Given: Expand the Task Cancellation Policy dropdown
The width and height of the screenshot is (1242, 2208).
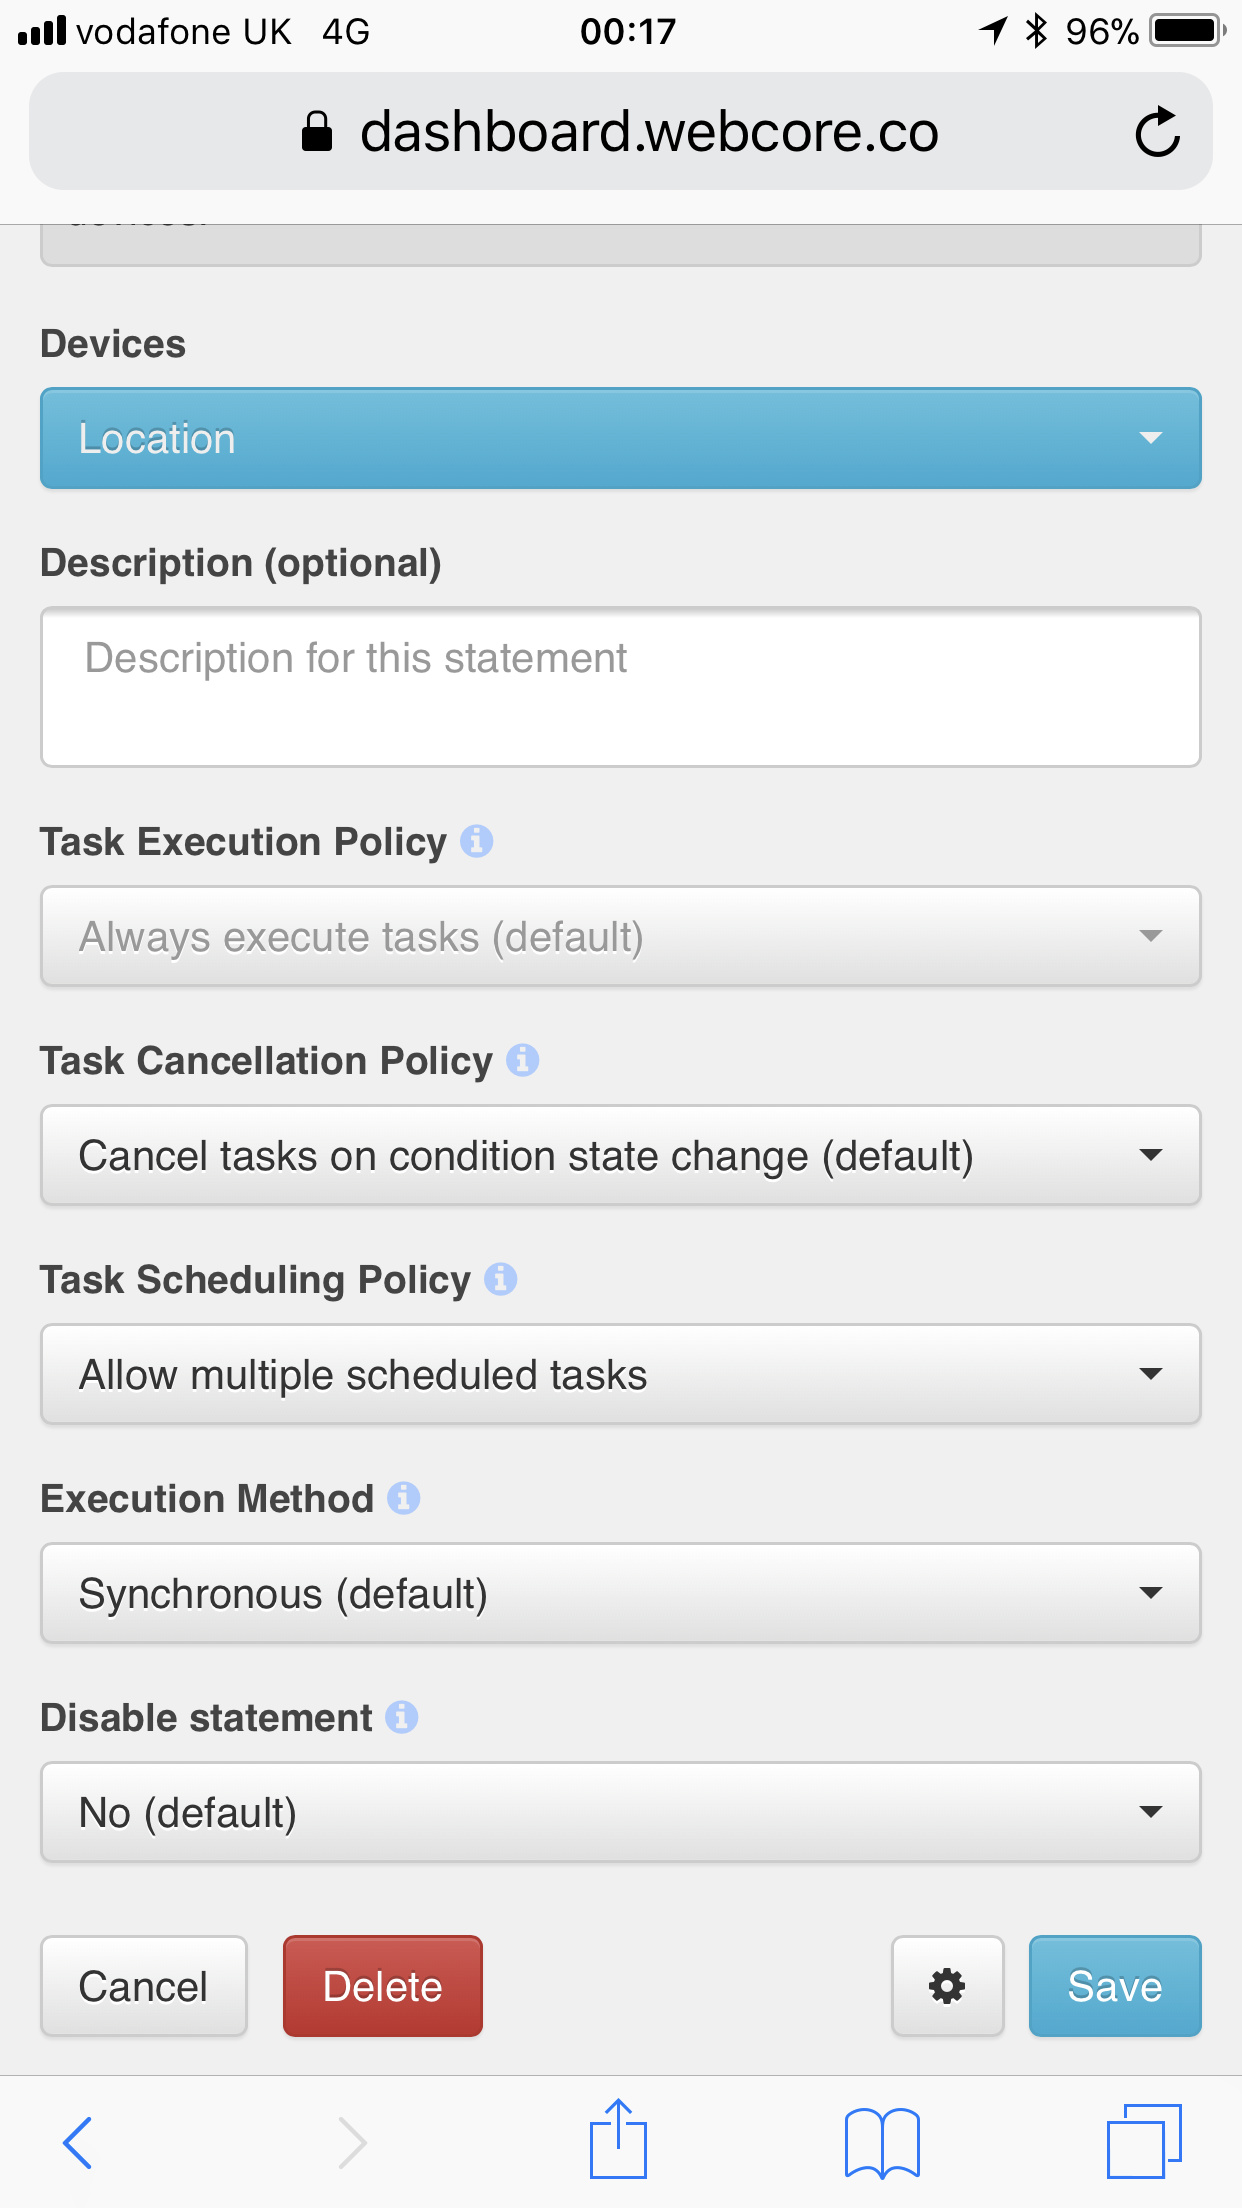Looking at the screenshot, I should 620,1155.
